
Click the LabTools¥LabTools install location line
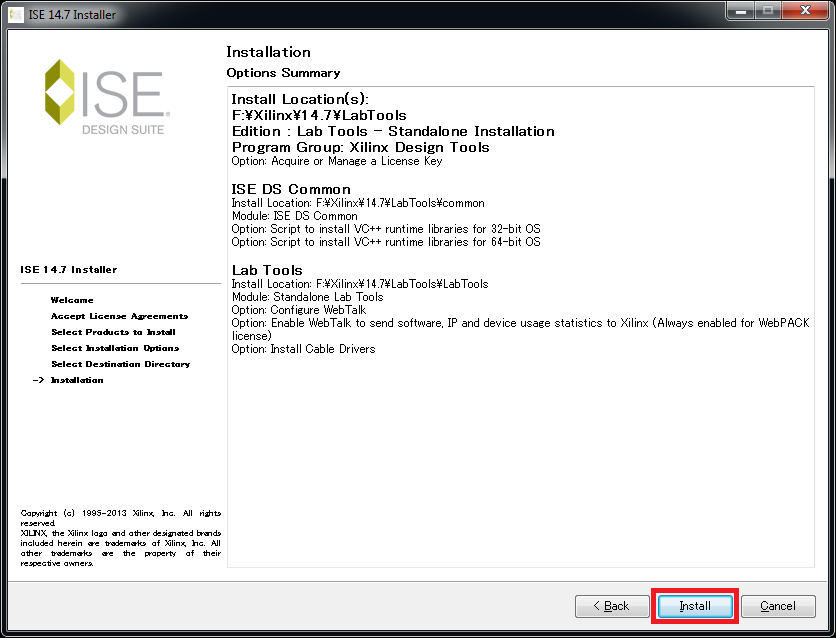pos(360,284)
